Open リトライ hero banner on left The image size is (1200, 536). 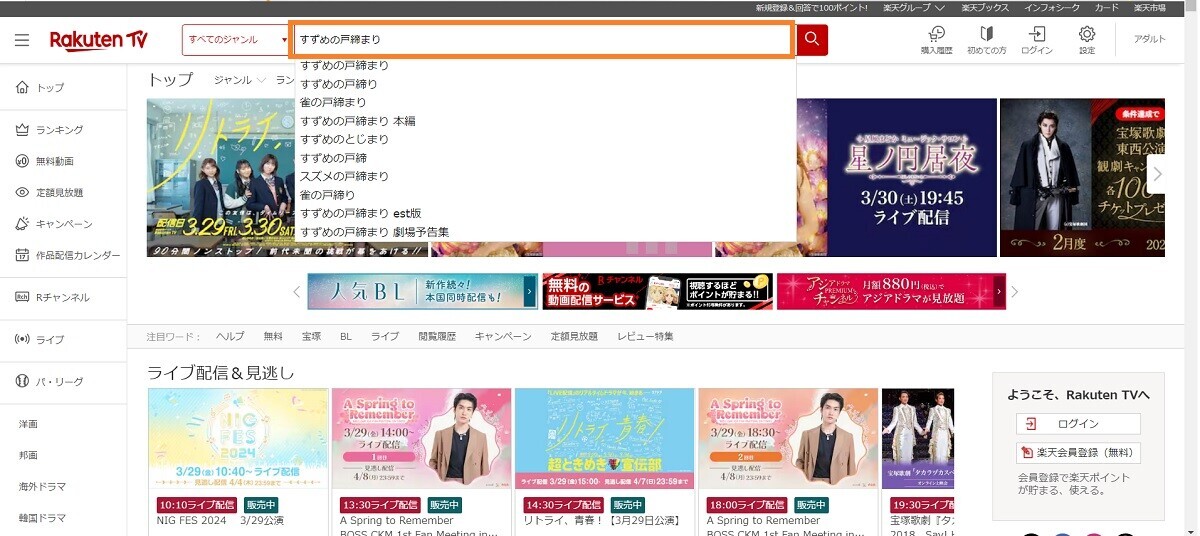click(220, 177)
